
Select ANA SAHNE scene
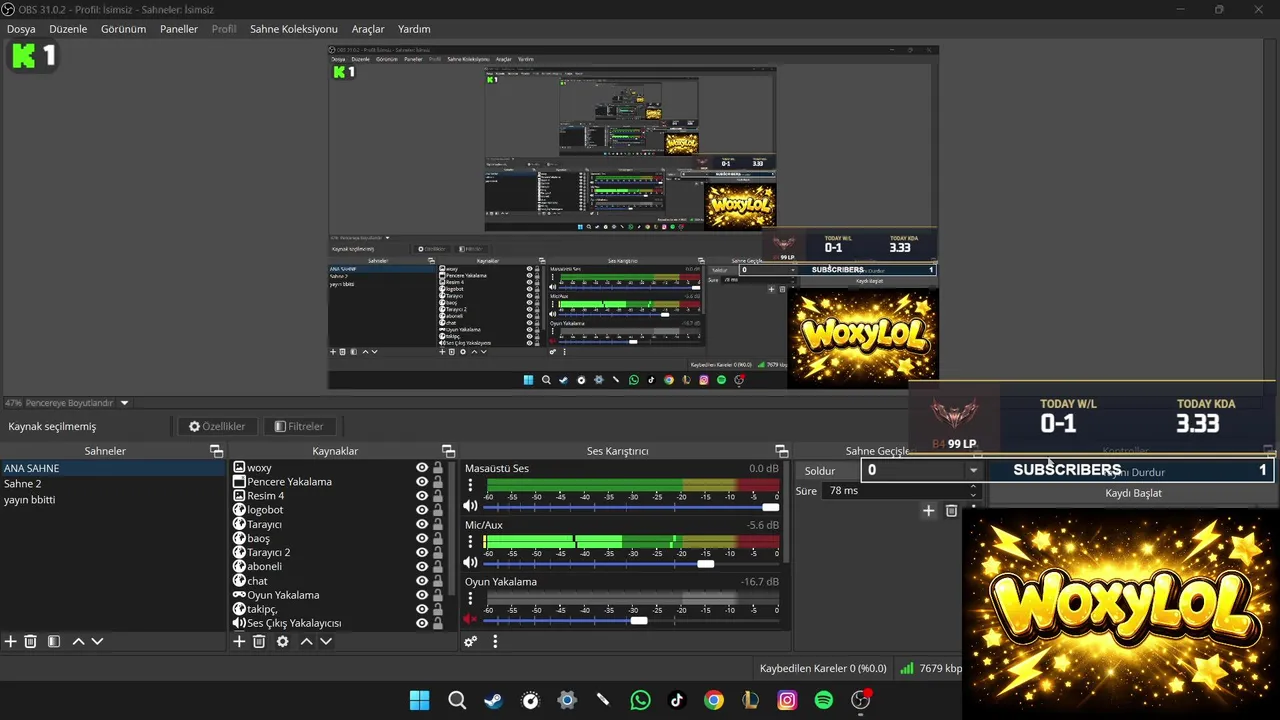113,468
